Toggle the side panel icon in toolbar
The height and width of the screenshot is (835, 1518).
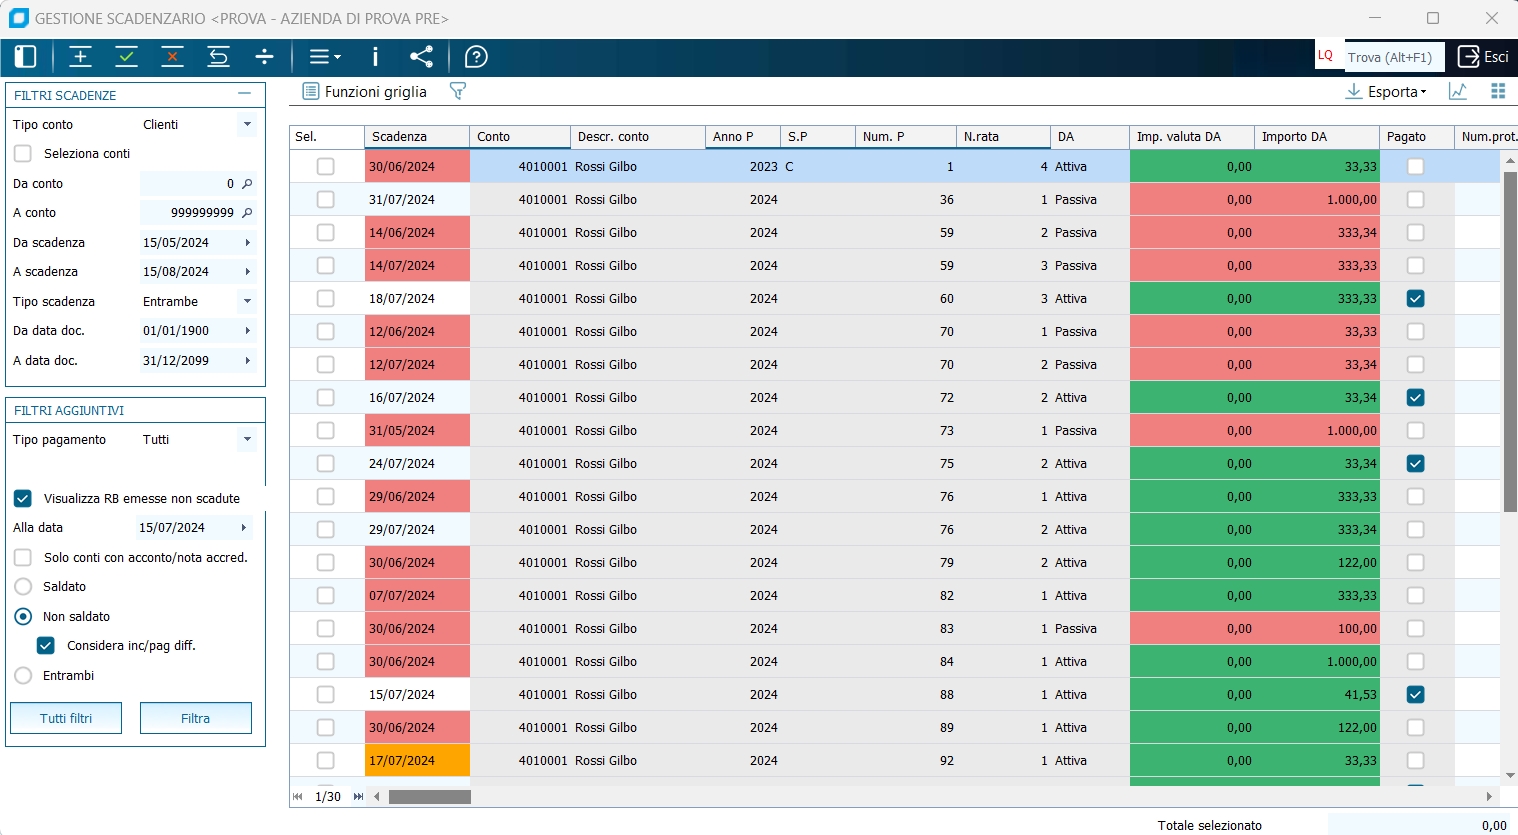coord(25,57)
